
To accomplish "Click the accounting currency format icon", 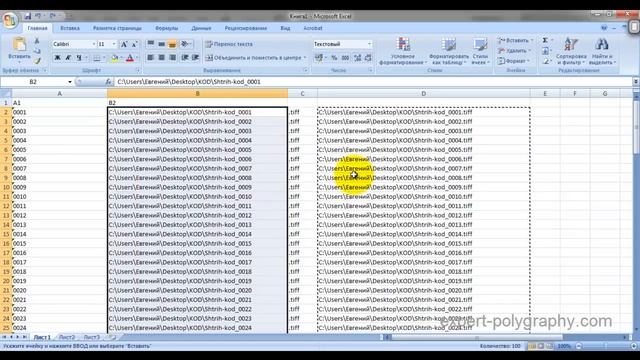I will pos(318,58).
